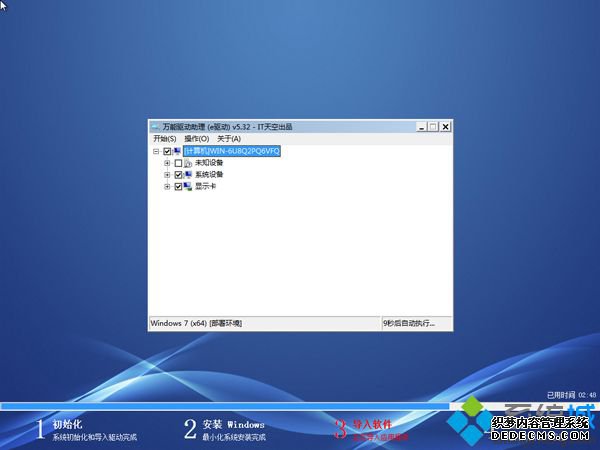
Task: Click the 系统设备 system device icon
Action: click(189, 175)
